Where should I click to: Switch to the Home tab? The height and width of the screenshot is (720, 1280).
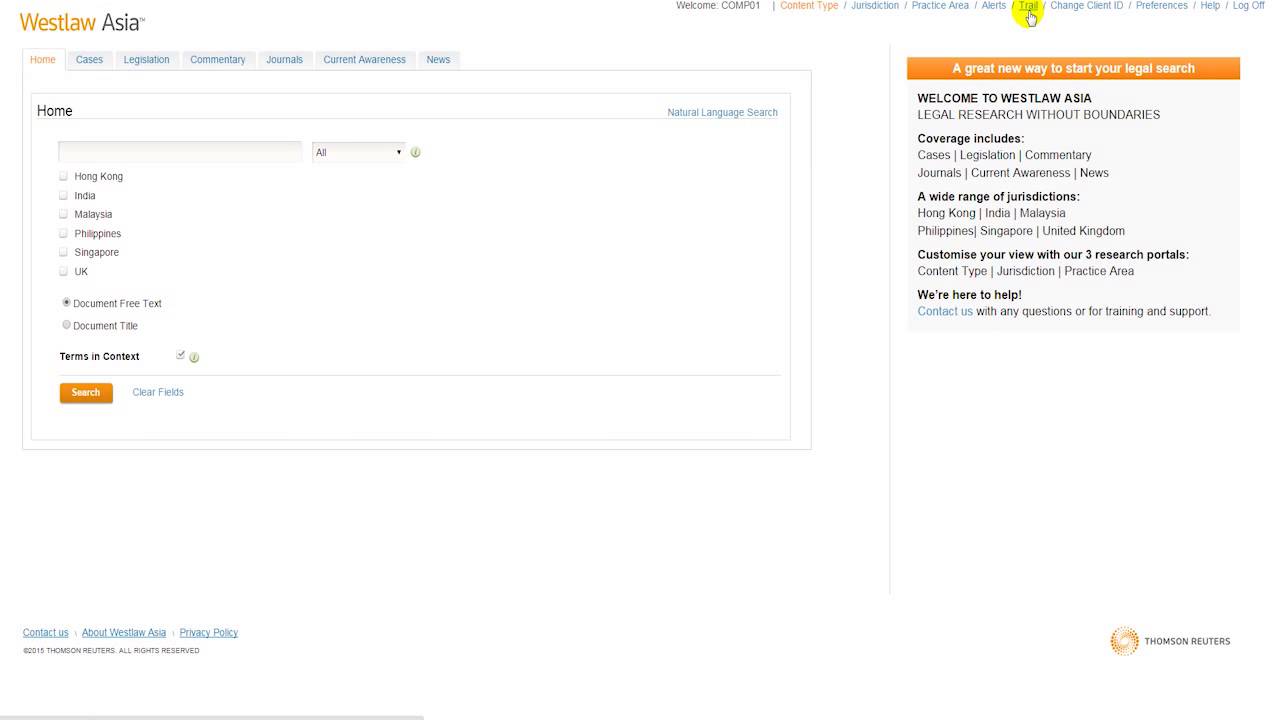tap(43, 60)
